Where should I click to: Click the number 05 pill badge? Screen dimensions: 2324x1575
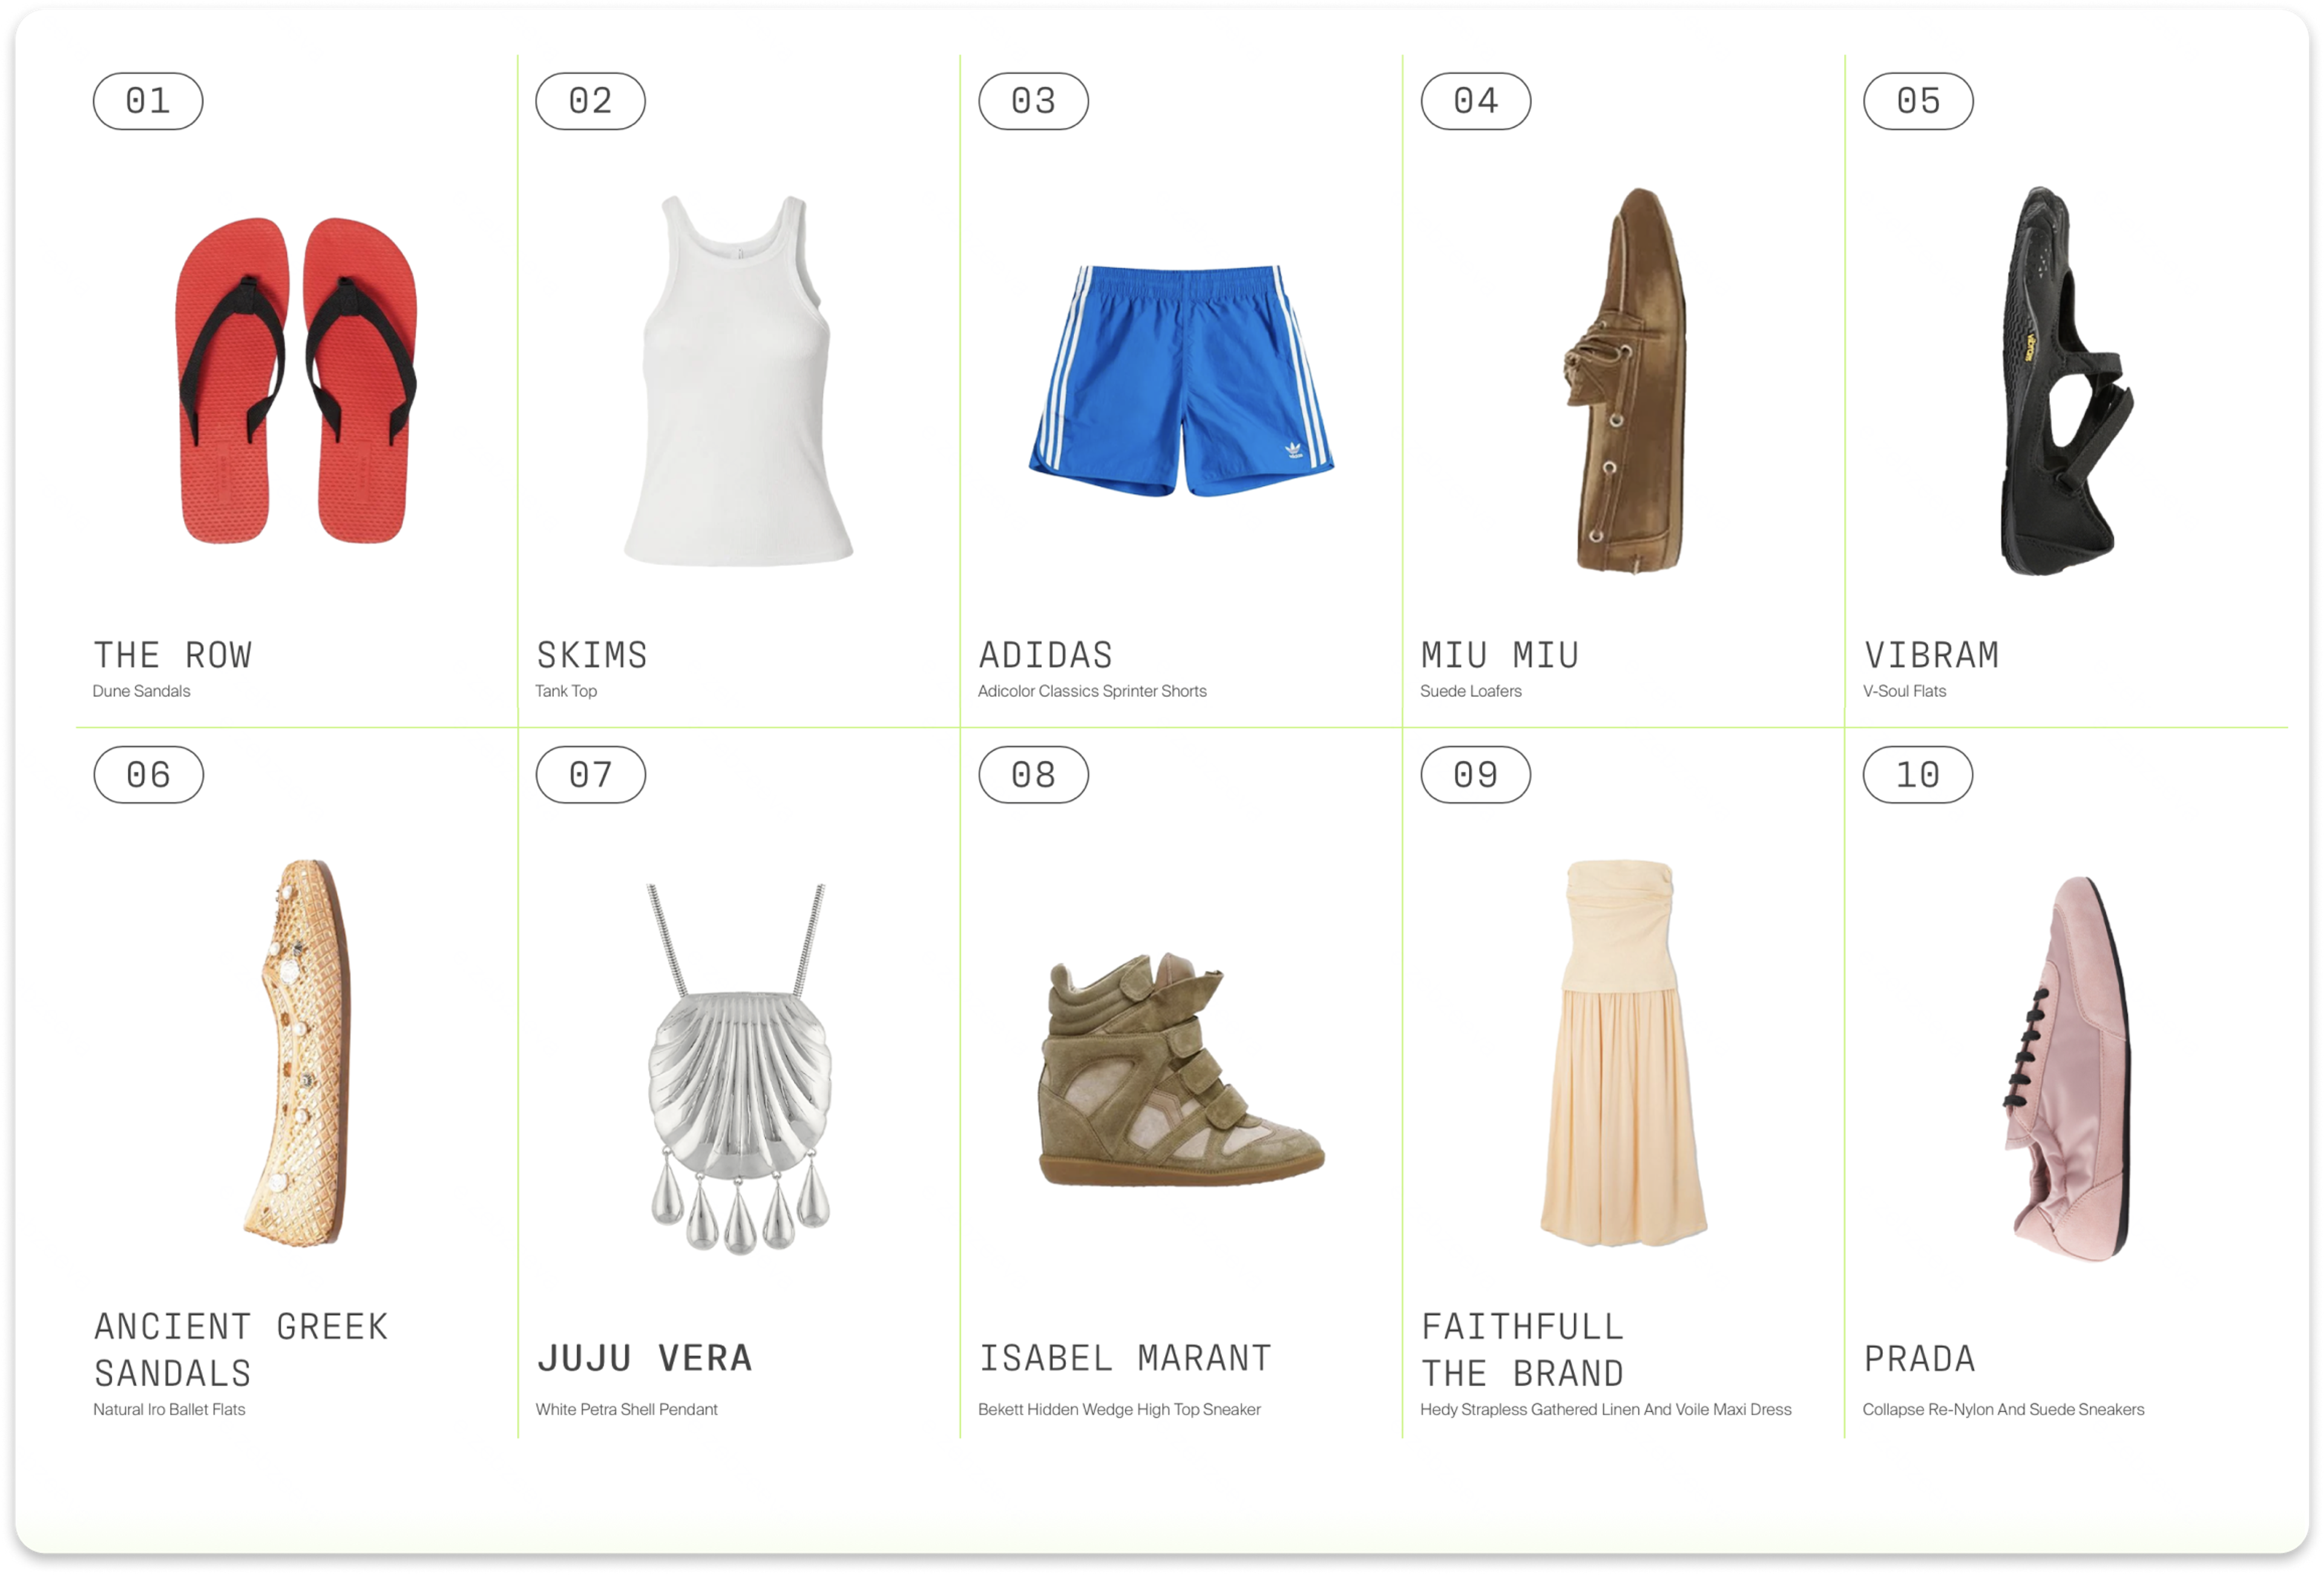(x=1918, y=101)
